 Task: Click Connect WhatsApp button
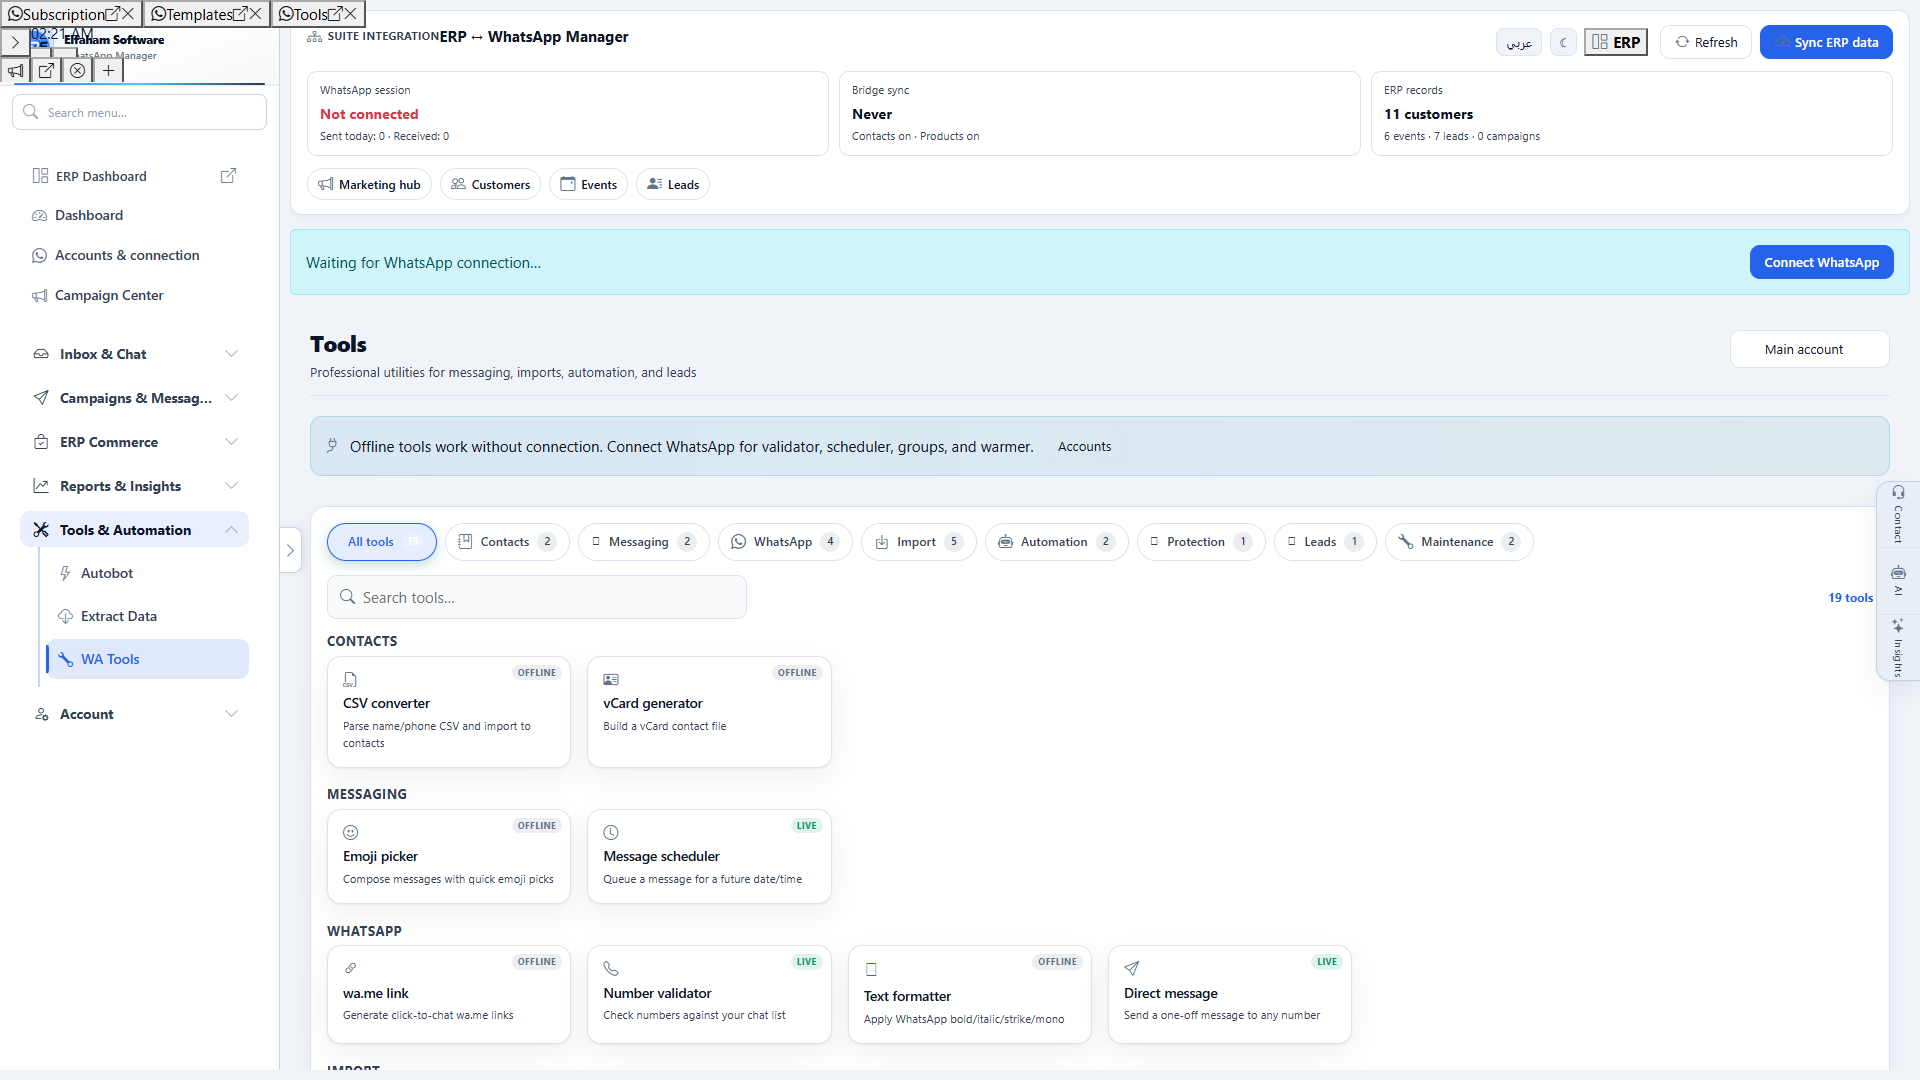click(x=1821, y=262)
